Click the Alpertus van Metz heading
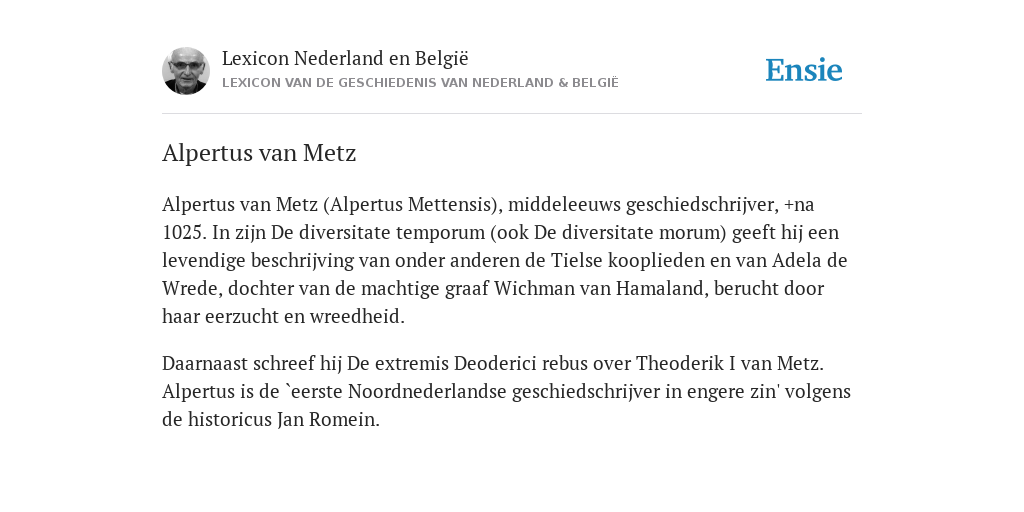 pos(259,153)
